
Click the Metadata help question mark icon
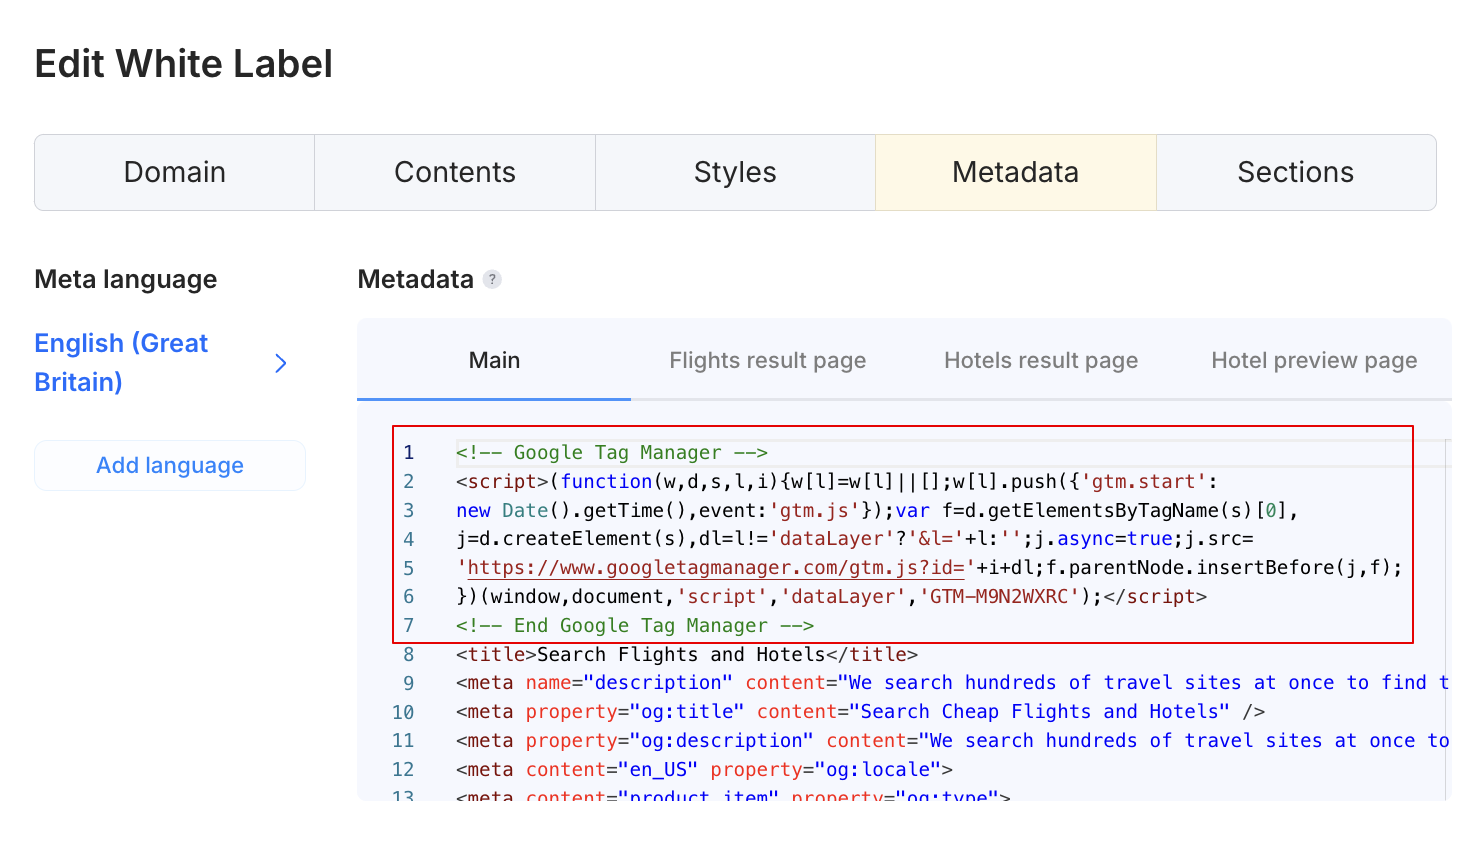(492, 279)
